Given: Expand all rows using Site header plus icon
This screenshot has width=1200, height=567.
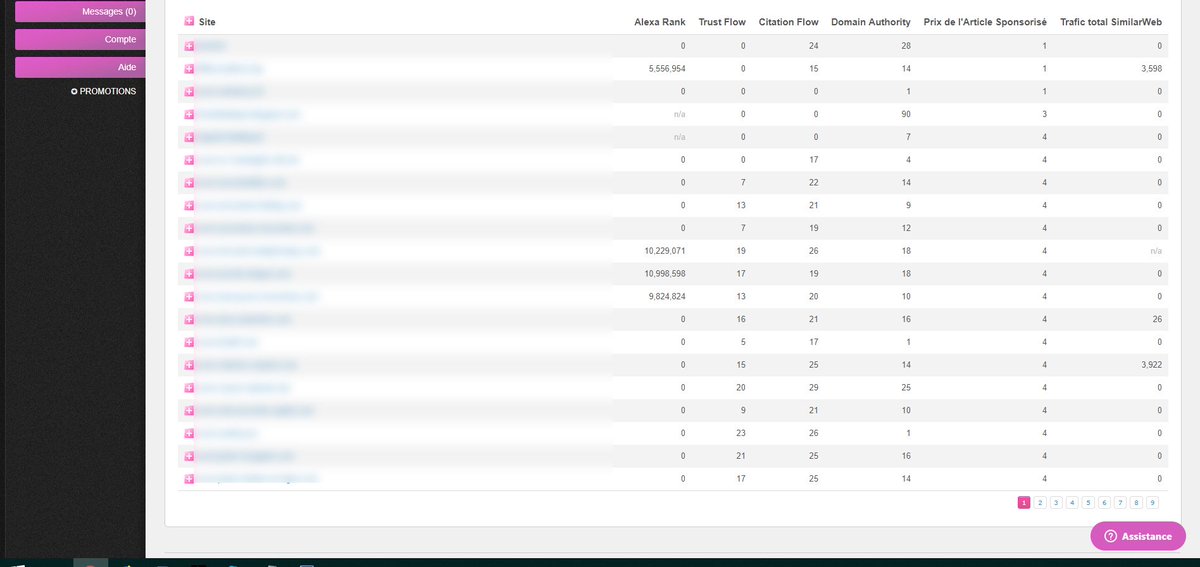Looking at the screenshot, I should click(x=189, y=21).
